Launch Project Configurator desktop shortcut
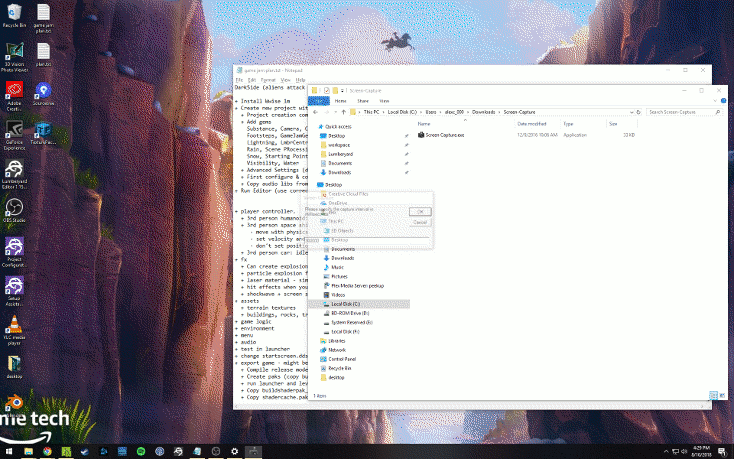Screen dimensions: 734x459 pyautogui.click(x=14, y=252)
